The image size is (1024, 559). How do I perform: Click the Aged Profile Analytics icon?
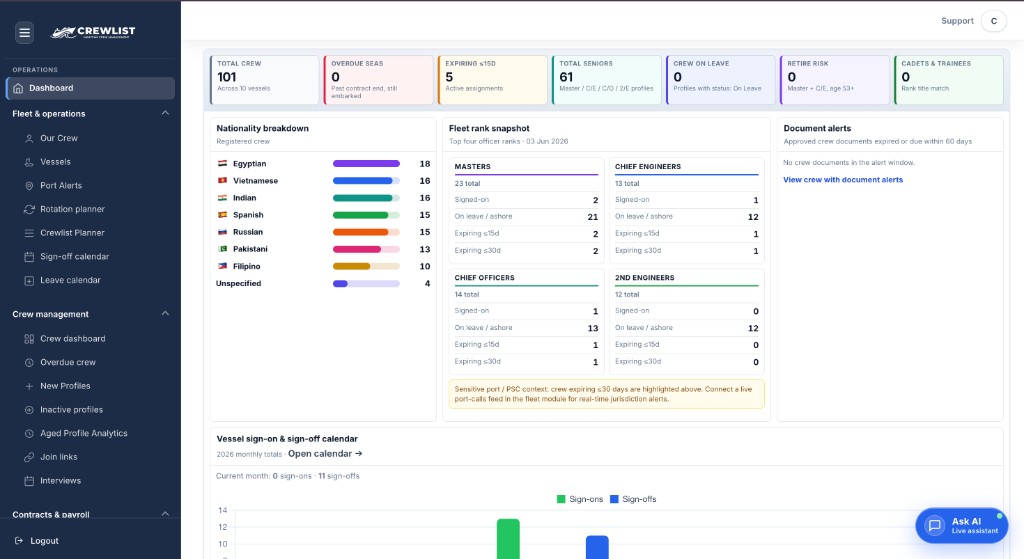tap(29, 434)
